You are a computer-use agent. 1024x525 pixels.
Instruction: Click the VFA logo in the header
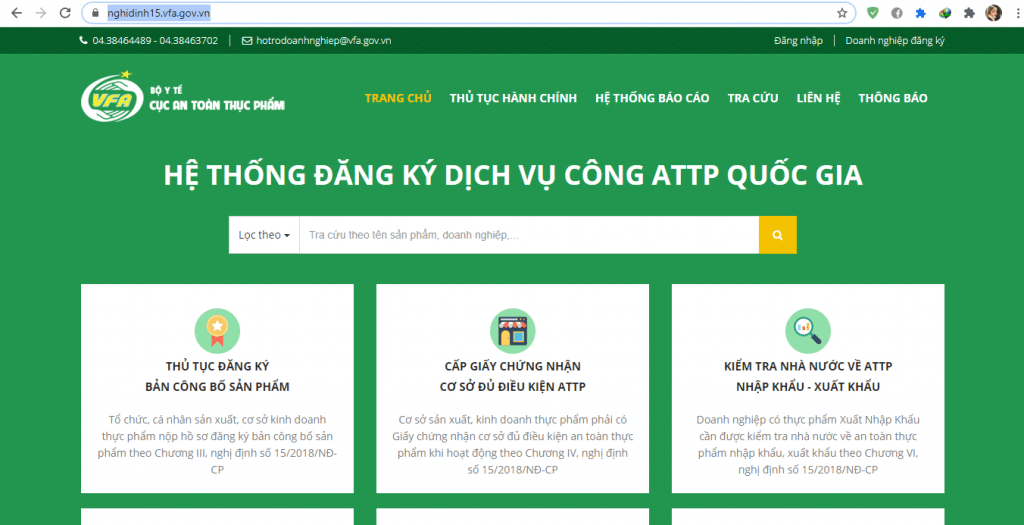tap(112, 97)
